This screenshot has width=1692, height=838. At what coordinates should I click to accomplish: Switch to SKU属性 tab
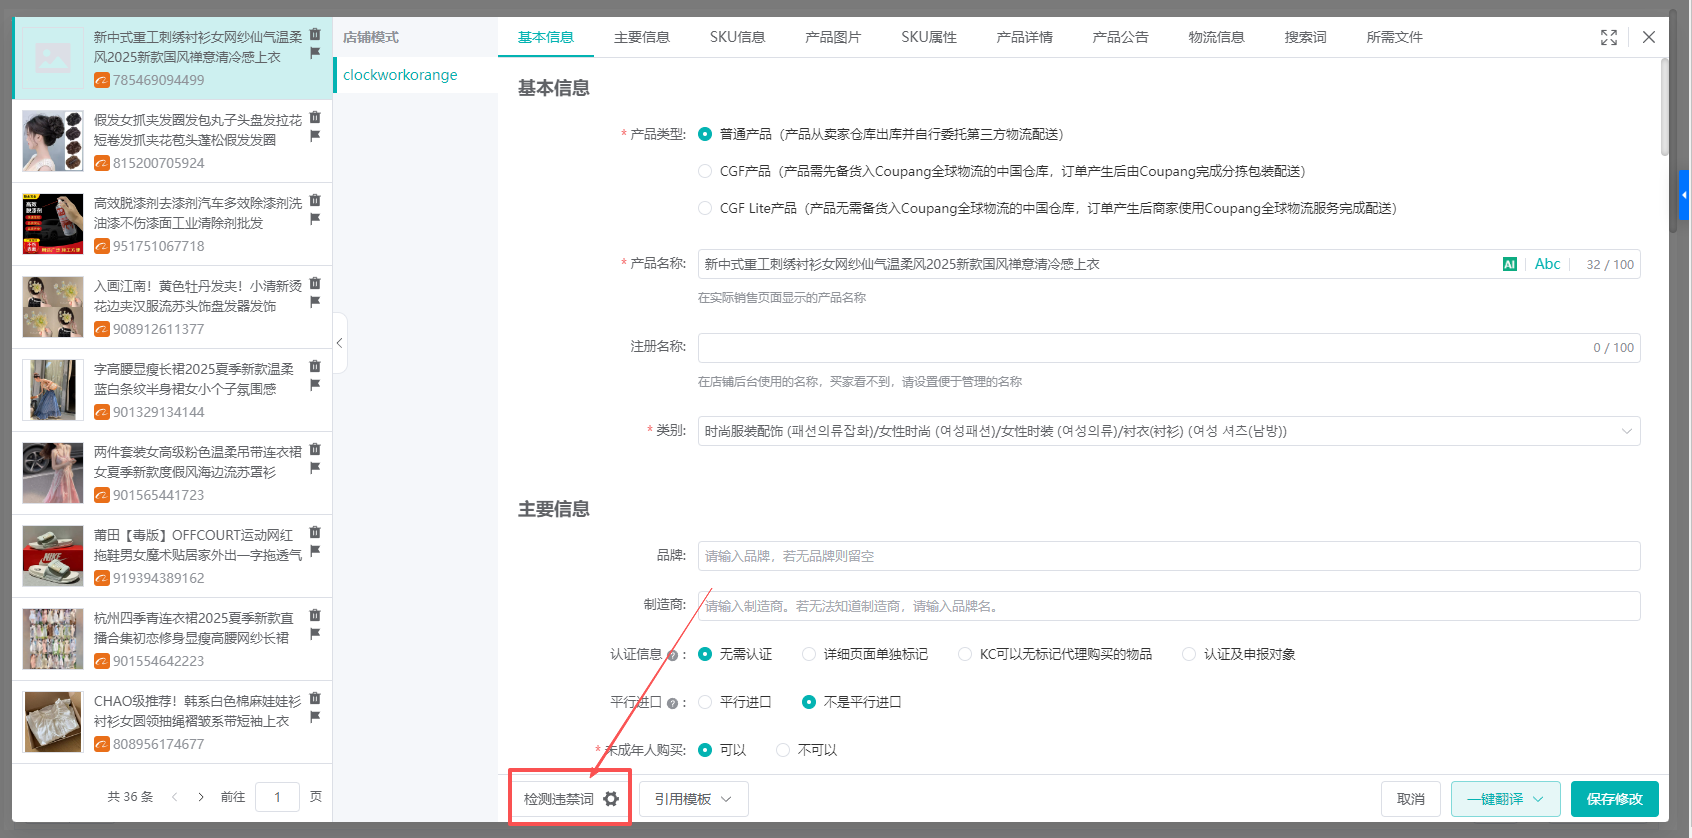tap(929, 37)
